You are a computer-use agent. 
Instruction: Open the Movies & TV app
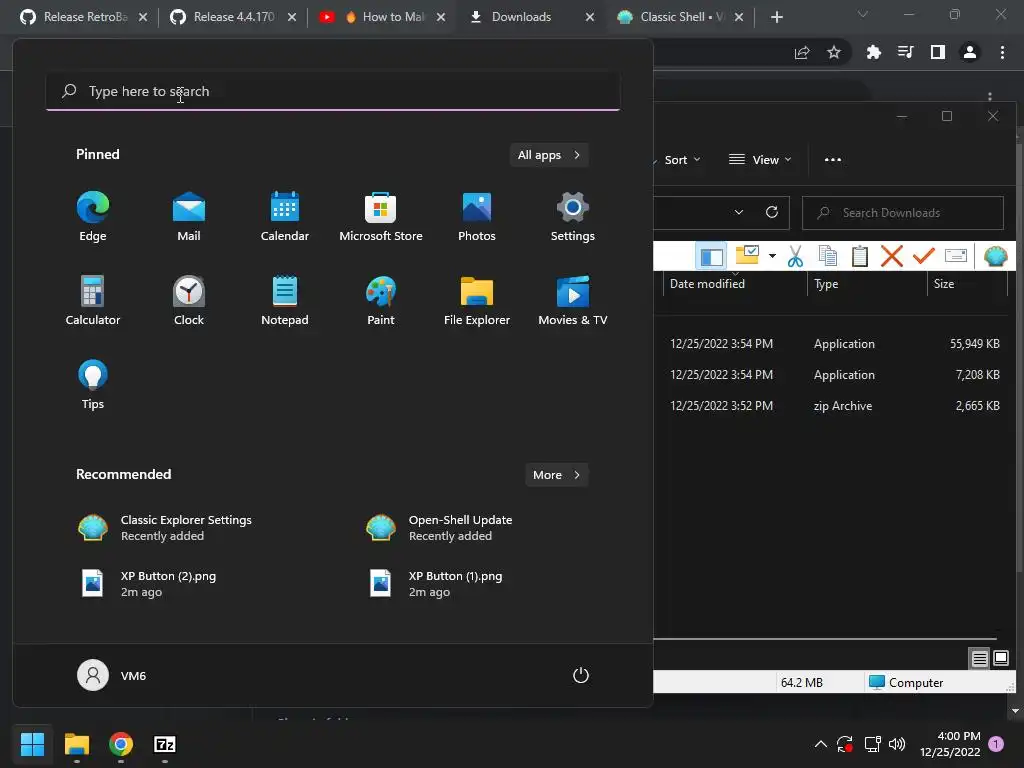click(573, 301)
